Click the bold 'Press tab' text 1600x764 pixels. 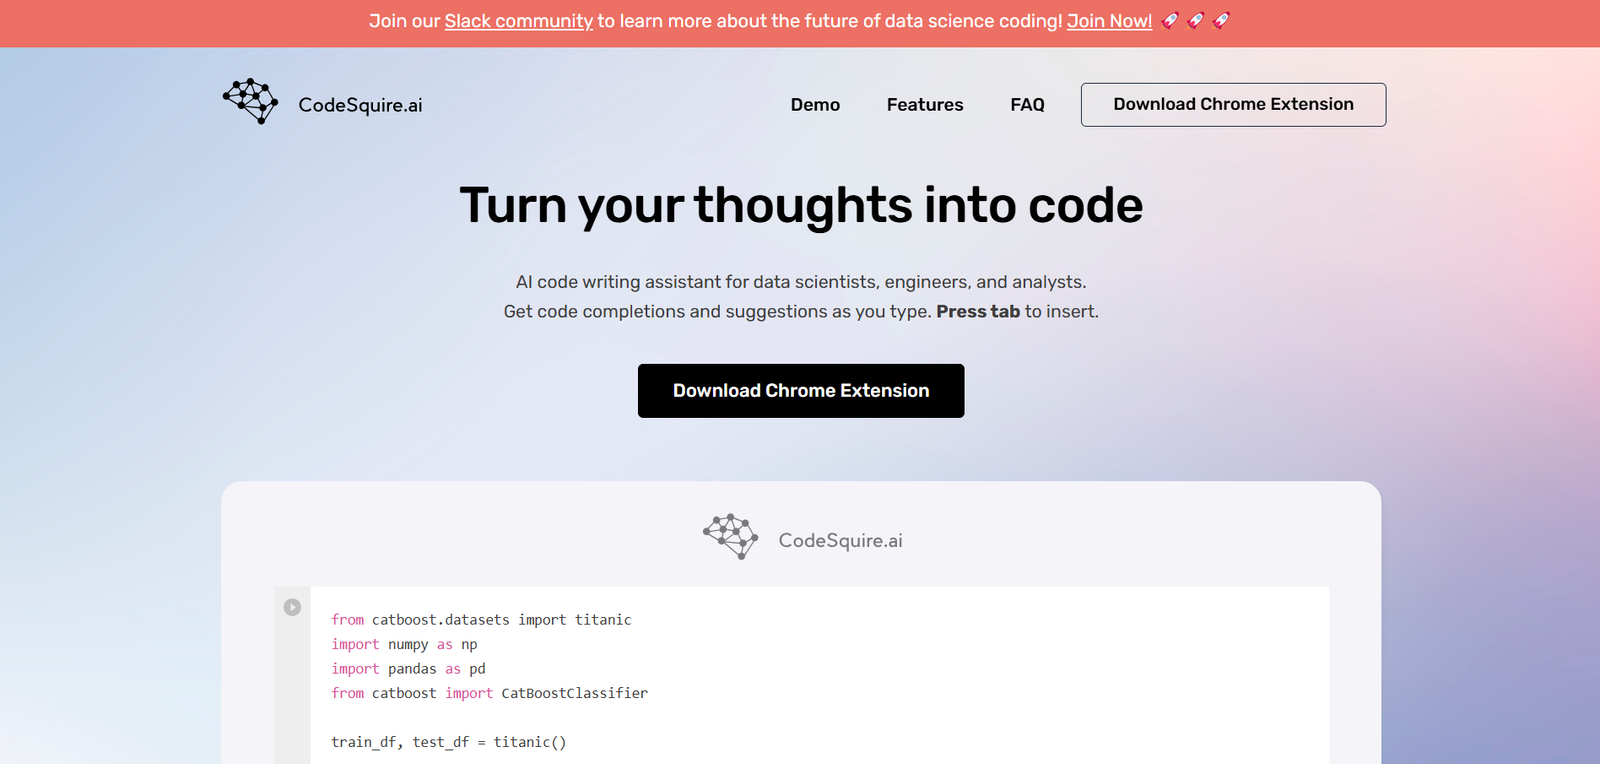977,312
